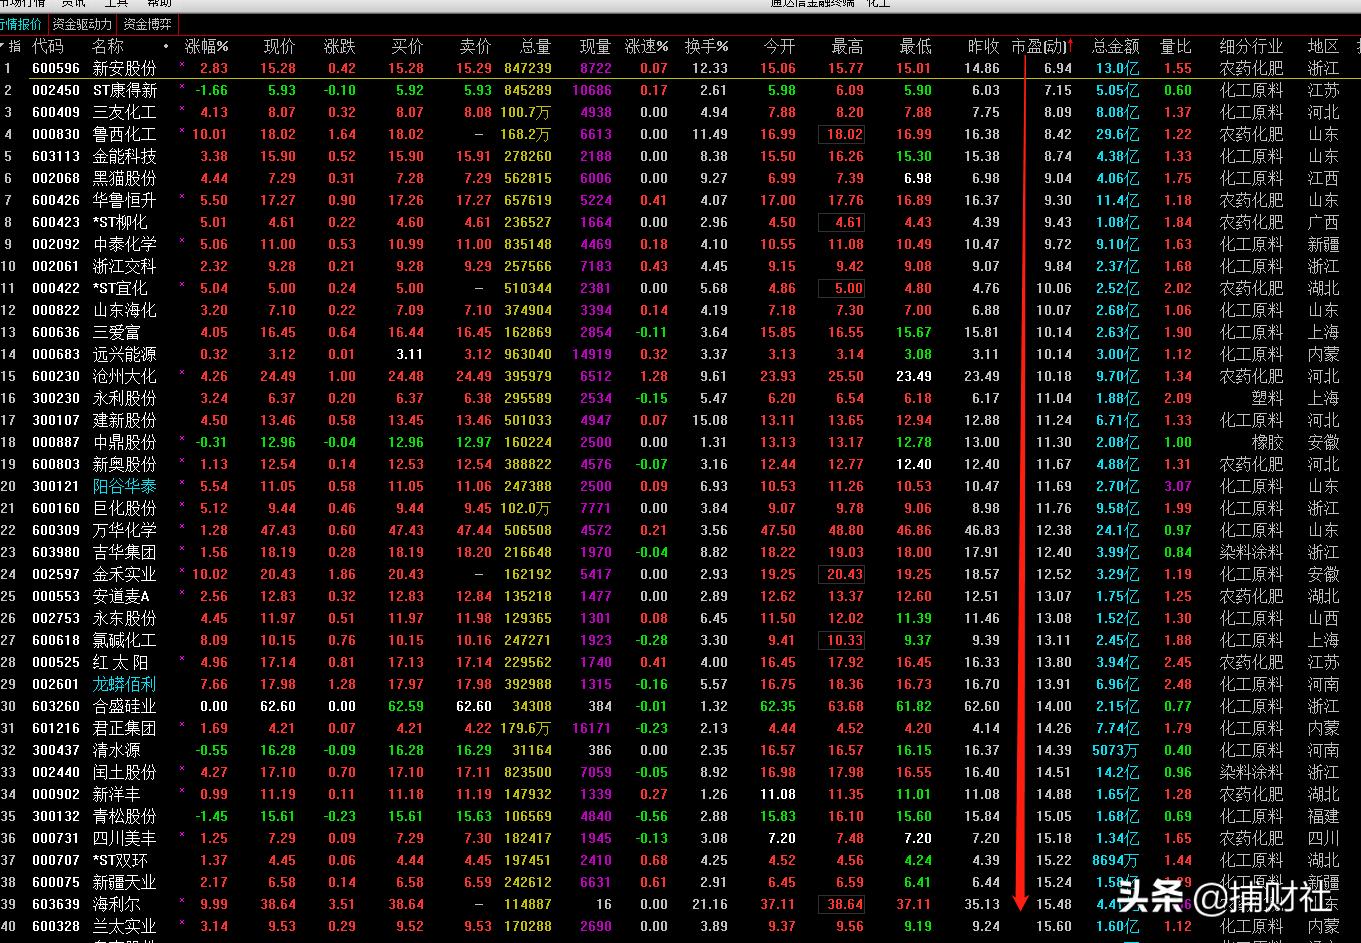1361x943 pixels.
Task: Toggle sort on 市盈(动) column header
Action: coord(1042,46)
